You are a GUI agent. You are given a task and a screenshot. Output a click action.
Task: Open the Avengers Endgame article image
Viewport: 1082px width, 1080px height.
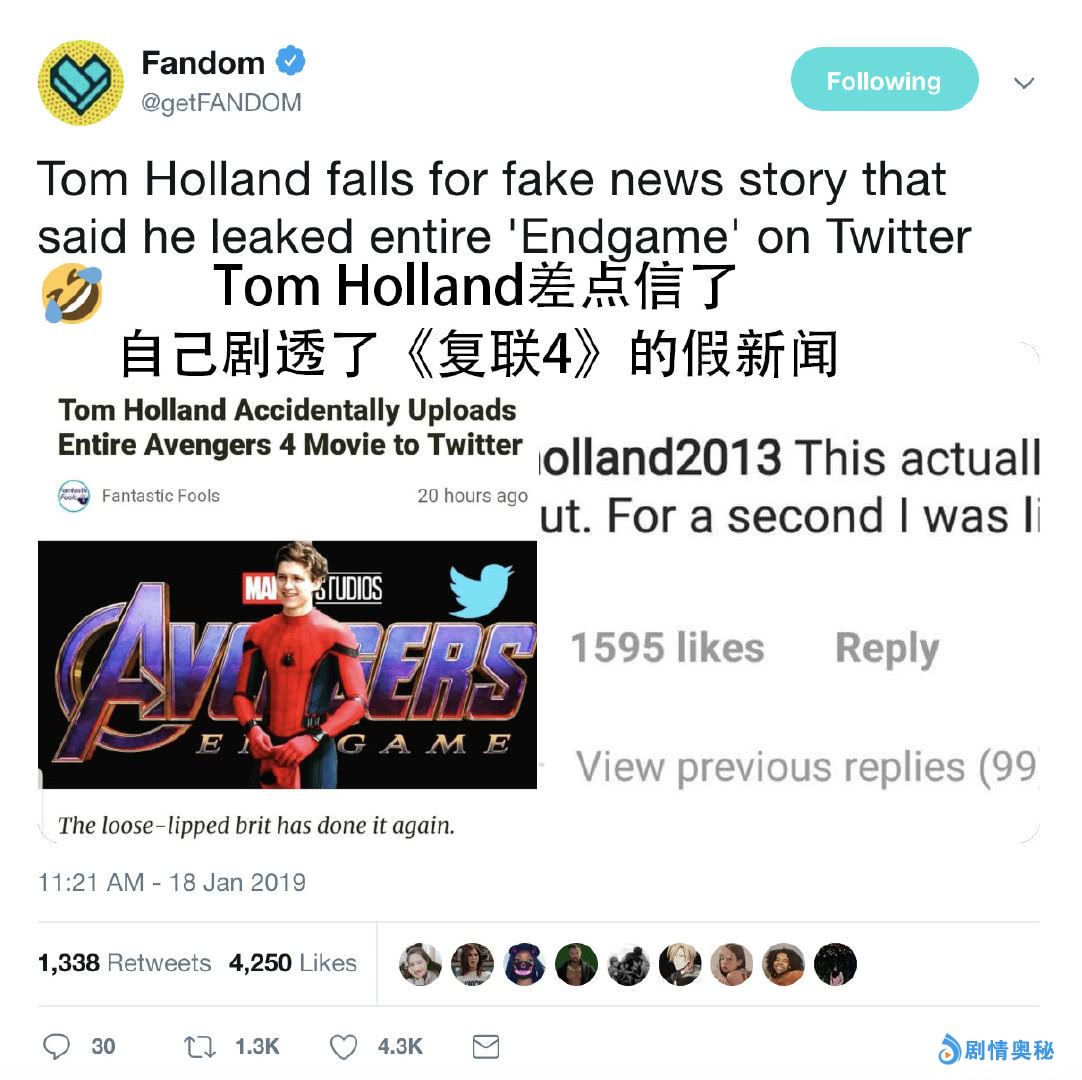coord(287,665)
